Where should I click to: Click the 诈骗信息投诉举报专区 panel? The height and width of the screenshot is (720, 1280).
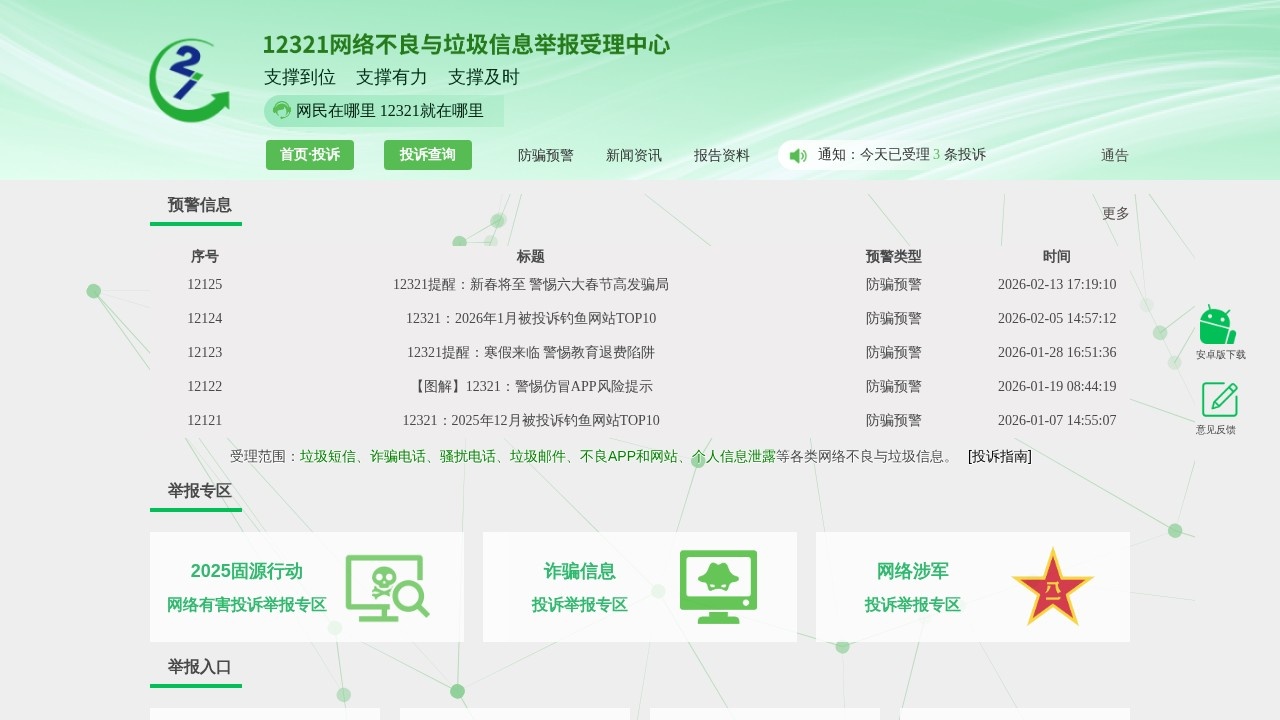[640, 587]
